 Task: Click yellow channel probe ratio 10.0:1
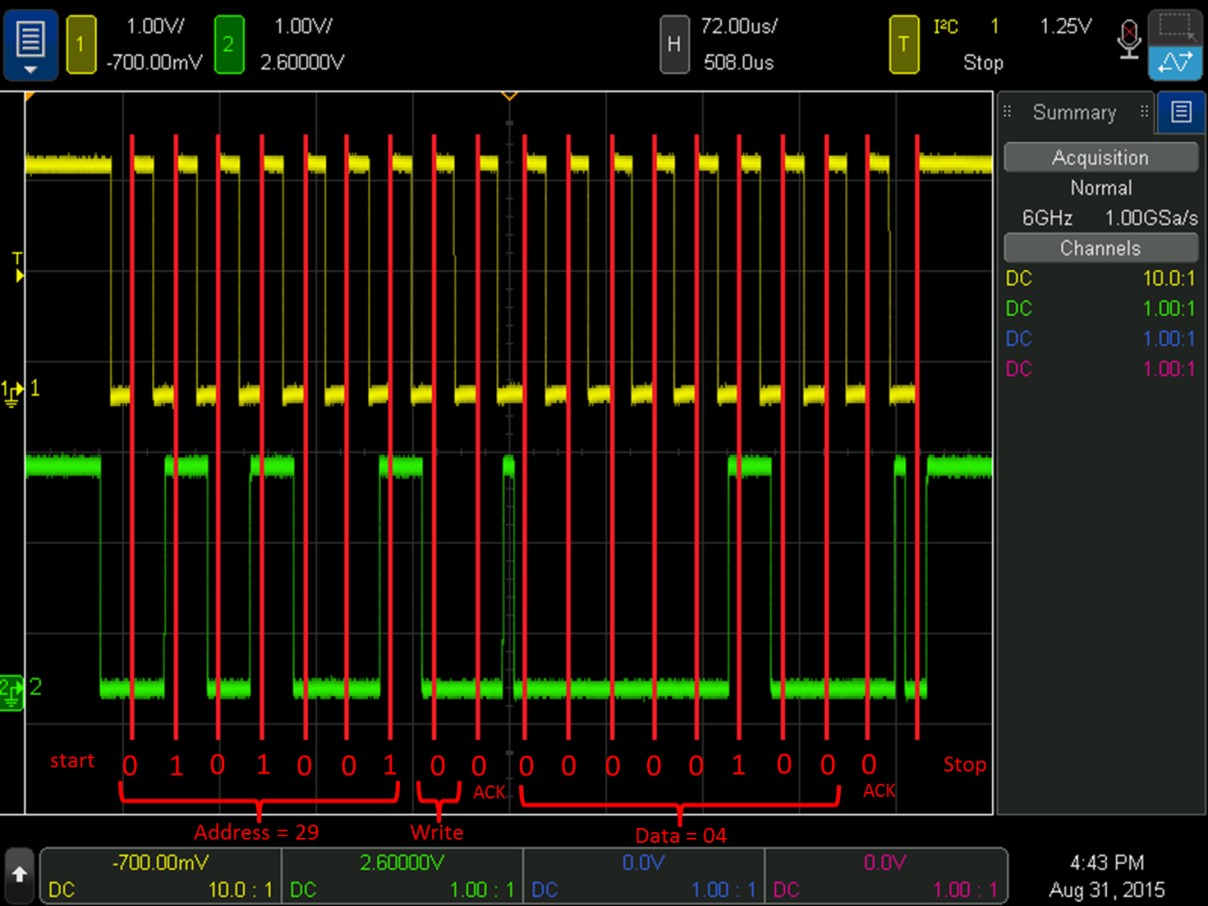pos(1169,278)
